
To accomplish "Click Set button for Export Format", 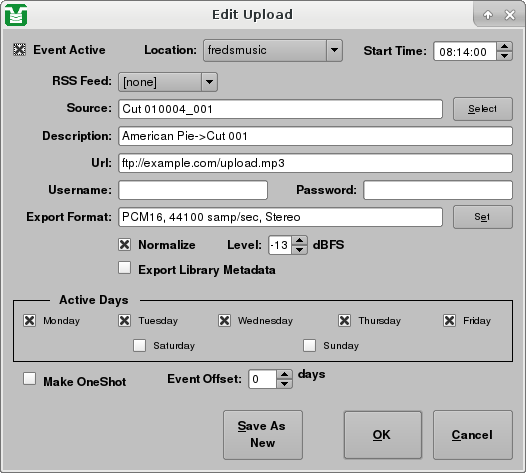I will pos(482,217).
